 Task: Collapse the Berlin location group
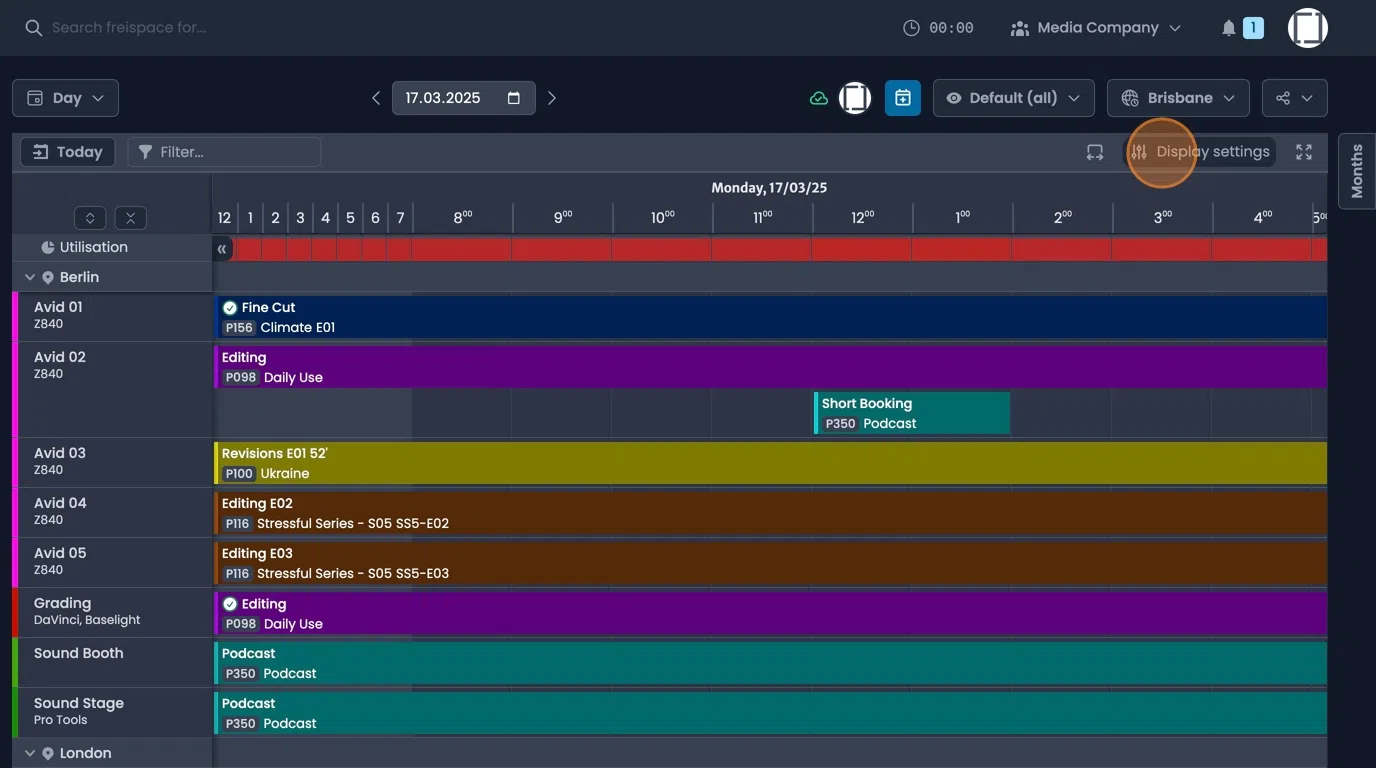click(29, 276)
